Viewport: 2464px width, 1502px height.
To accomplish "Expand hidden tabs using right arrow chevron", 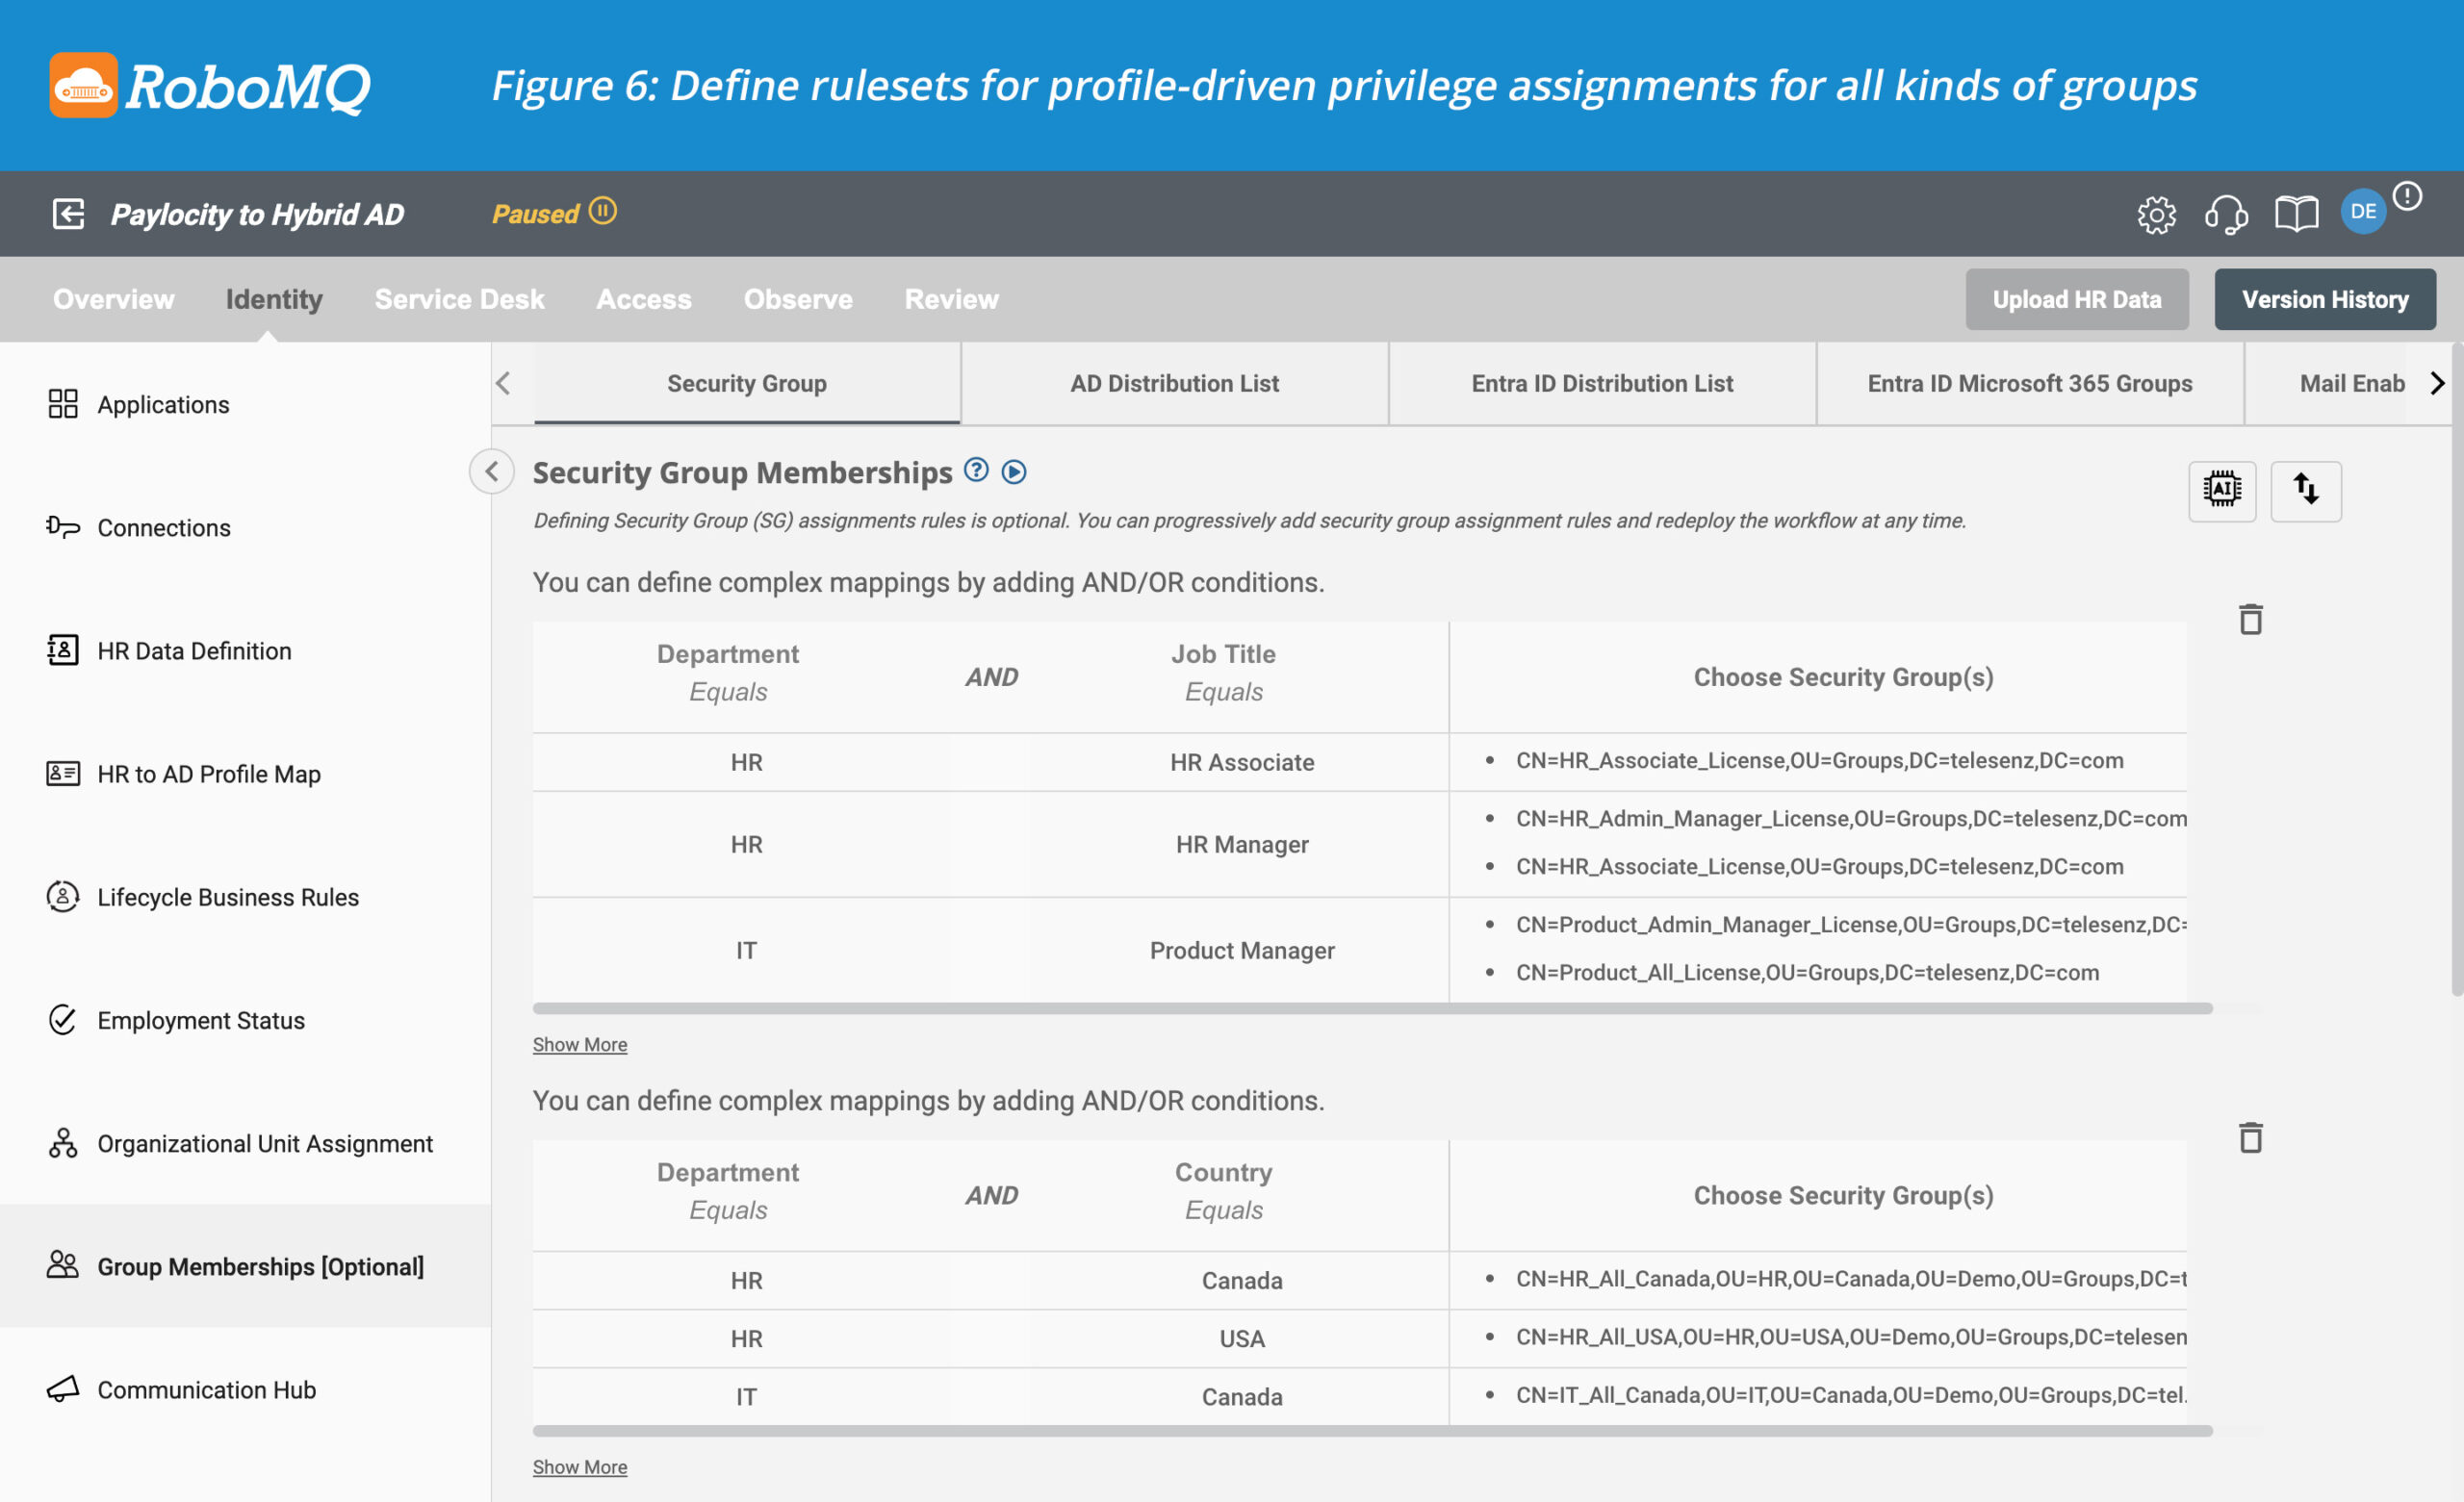I will coord(2436,383).
